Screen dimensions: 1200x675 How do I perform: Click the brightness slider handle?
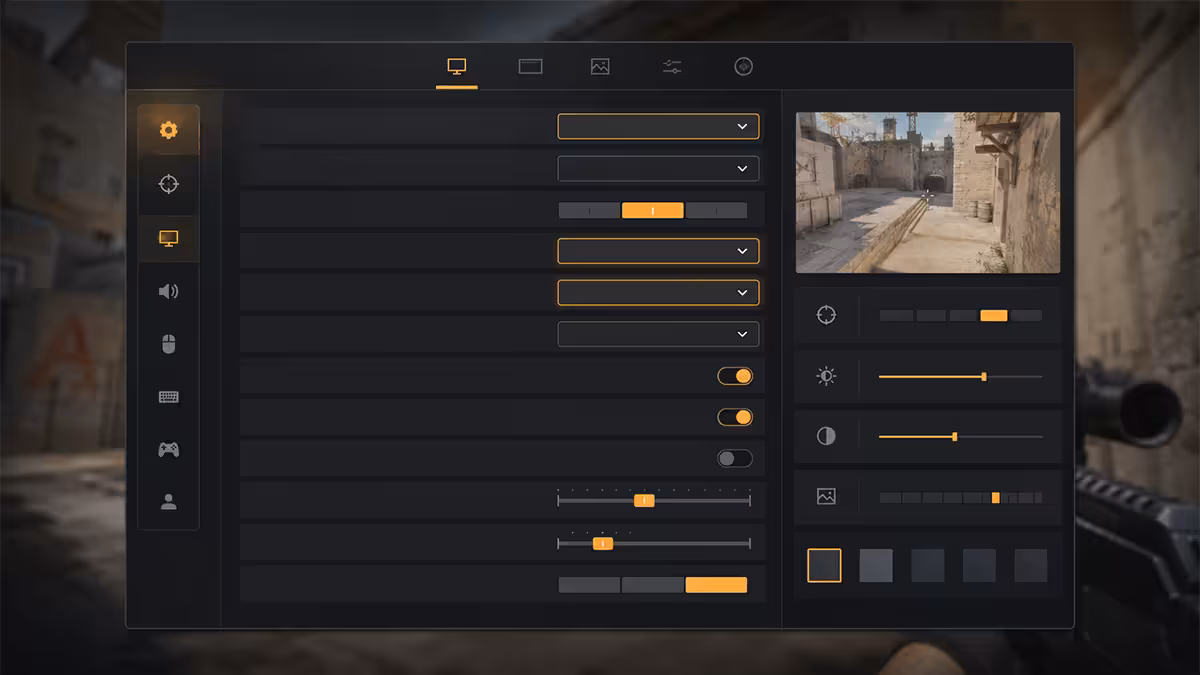pyautogui.click(x=984, y=377)
